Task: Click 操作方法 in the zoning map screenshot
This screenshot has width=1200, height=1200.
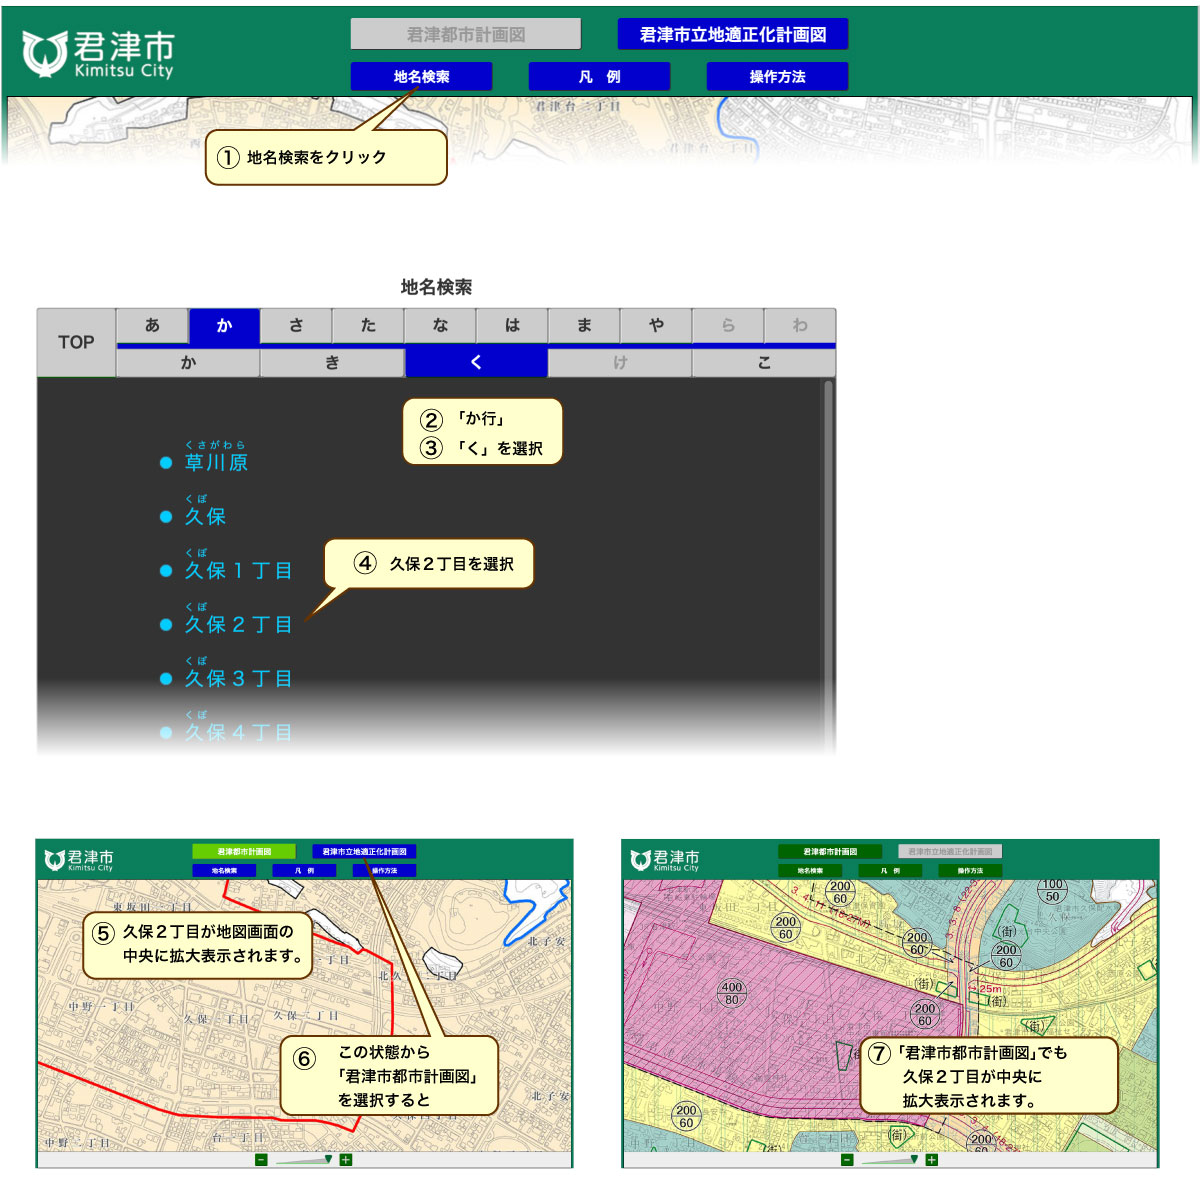Action: click(970, 870)
